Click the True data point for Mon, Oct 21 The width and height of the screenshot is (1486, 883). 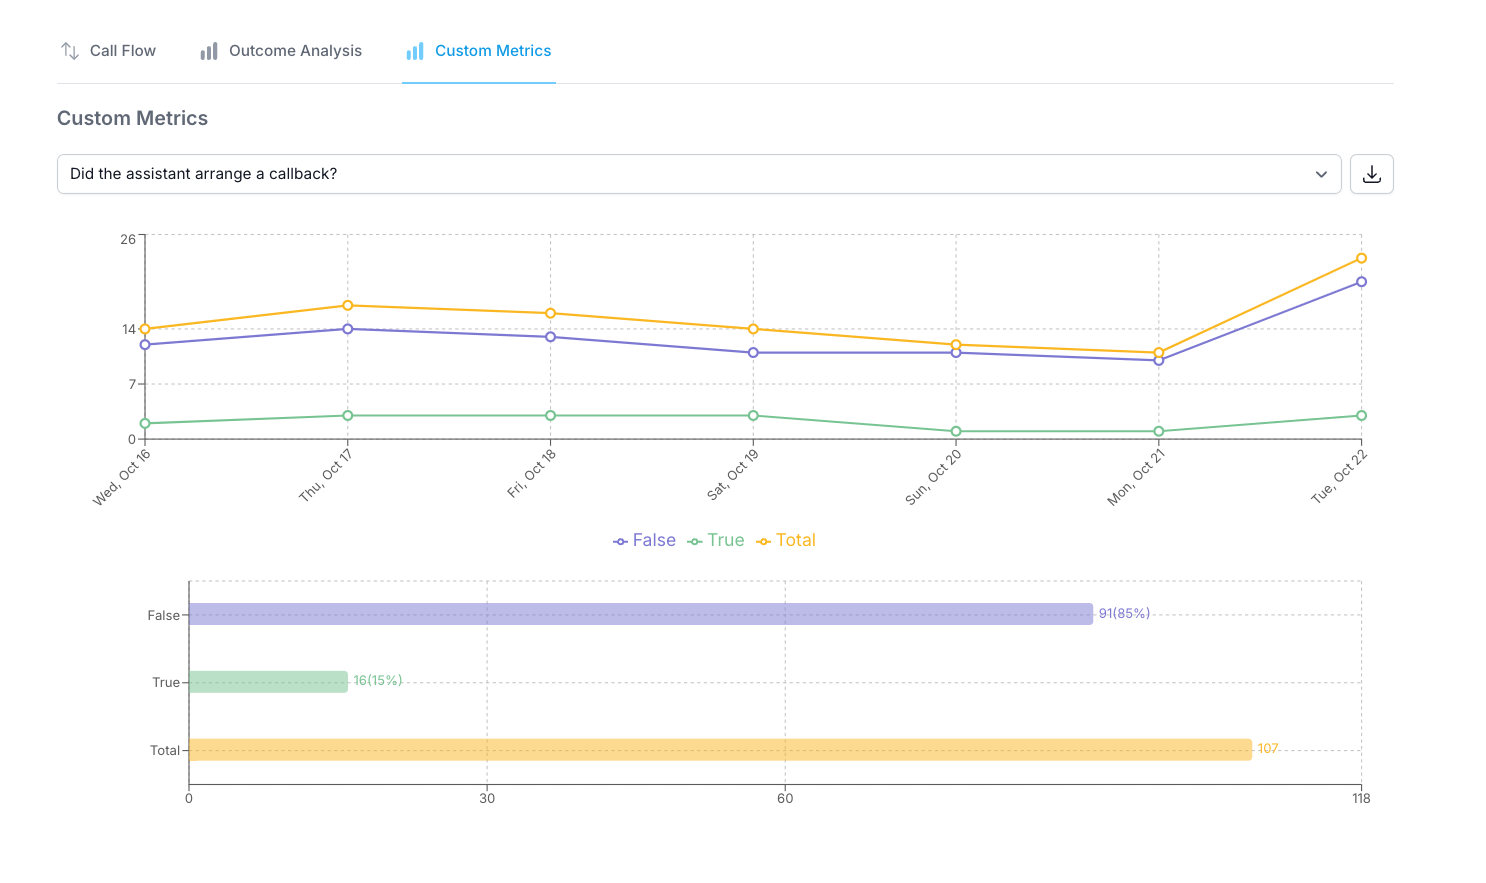pos(1159,431)
